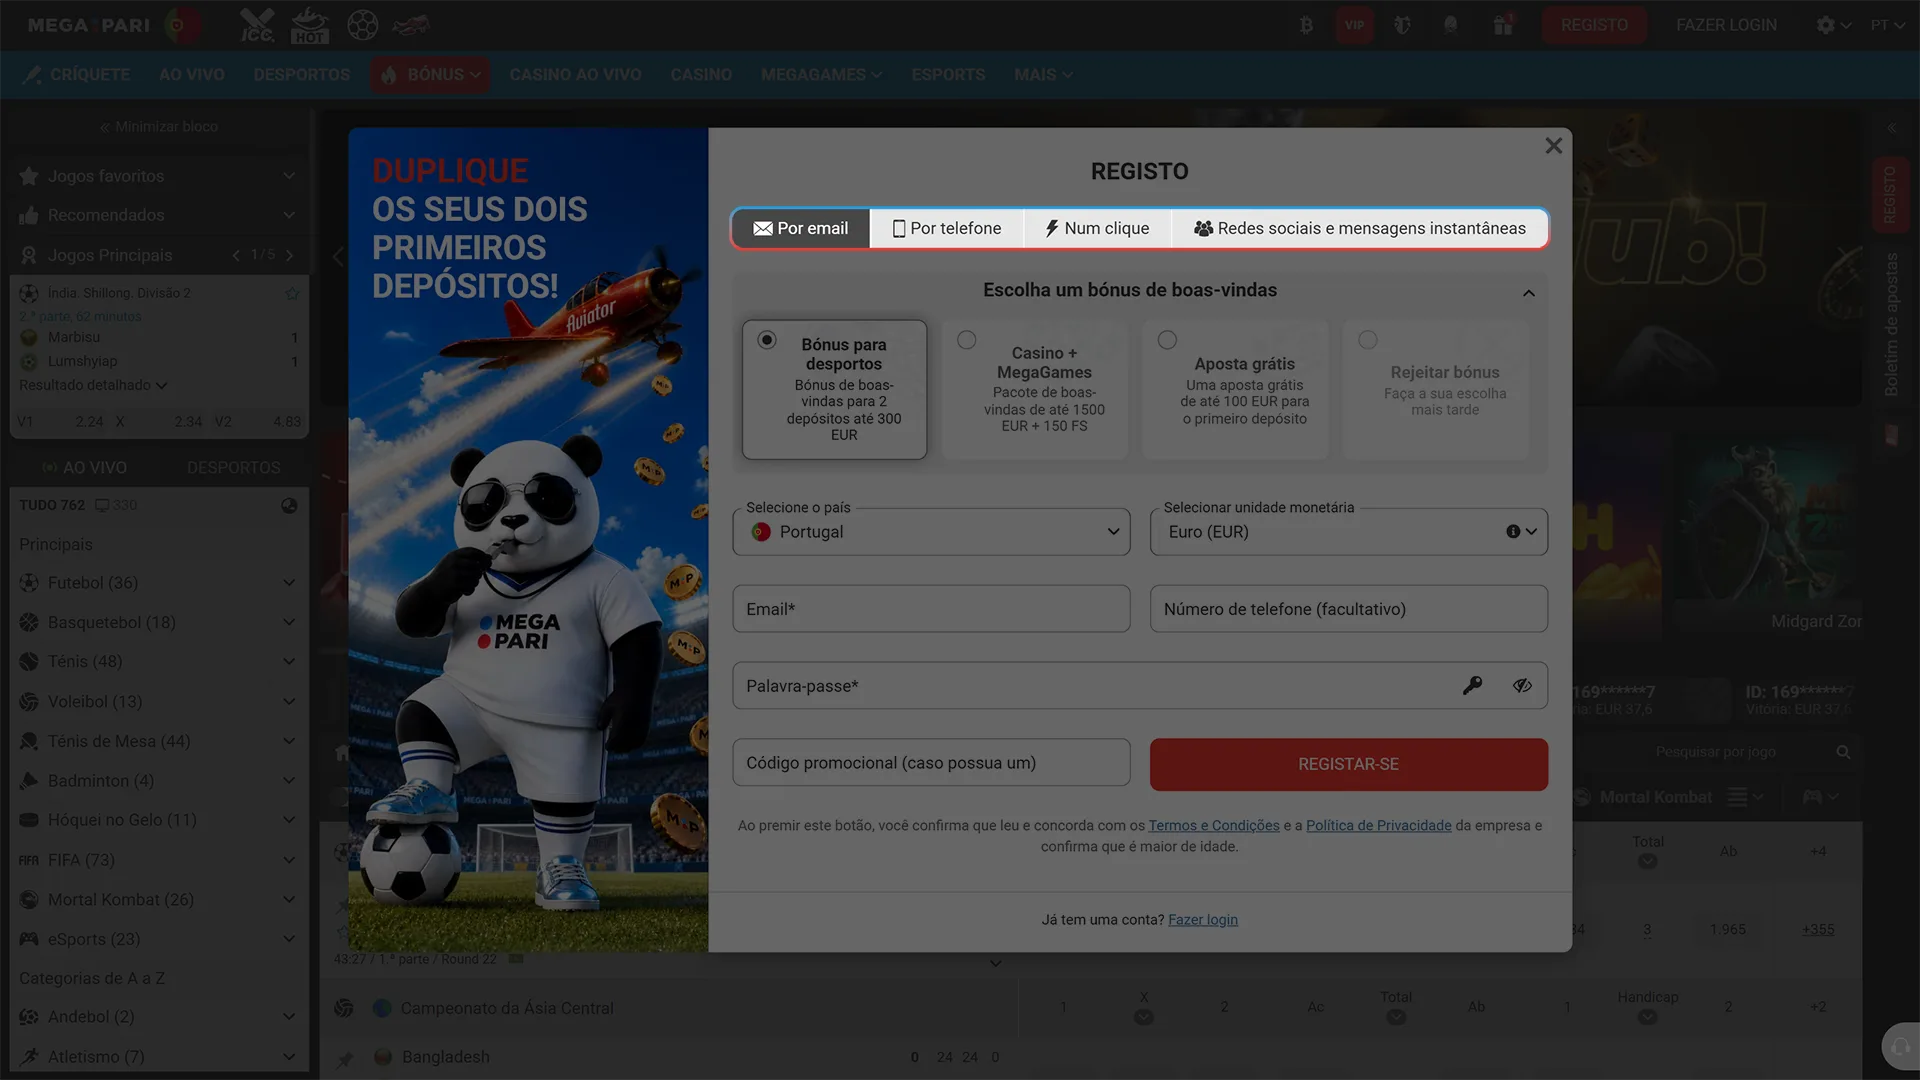Image resolution: width=1920 pixels, height=1080 pixels.
Task: Open the settings gear in the header
Action: point(1826,25)
